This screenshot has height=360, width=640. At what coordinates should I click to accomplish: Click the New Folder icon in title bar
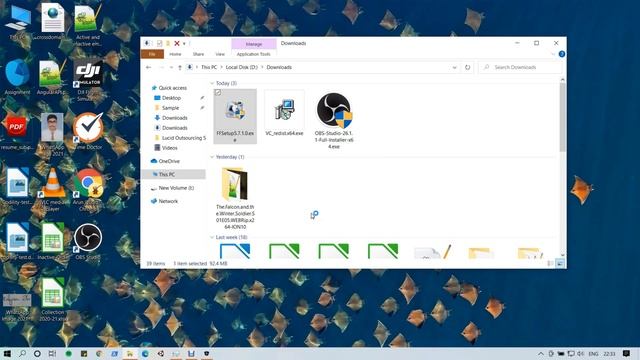168,43
